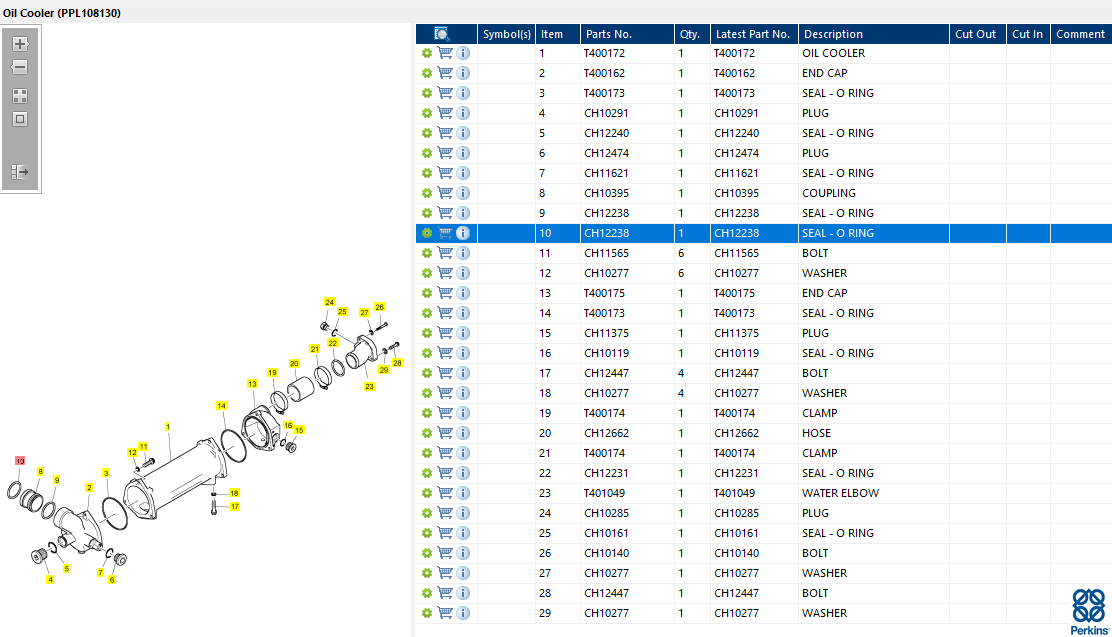Image resolution: width=1112 pixels, height=637 pixels.
Task: Click the Symbol(s) column header
Action: (506, 34)
